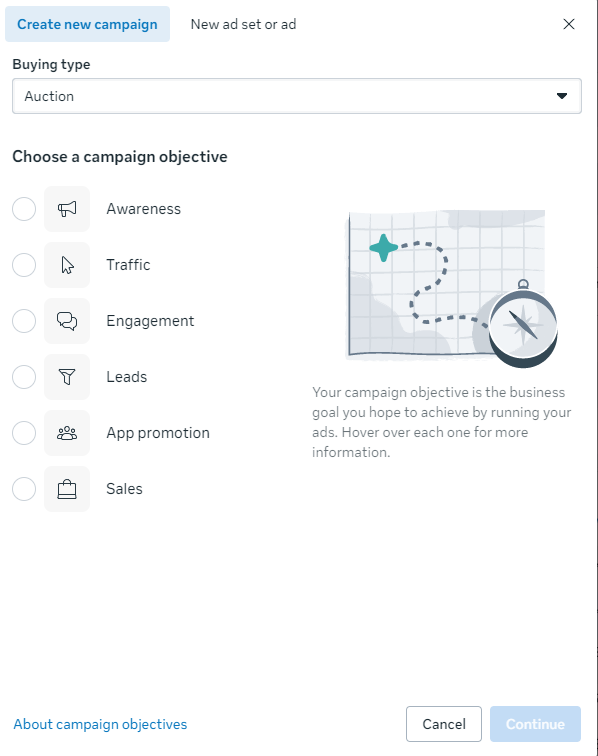This screenshot has width=598, height=756.
Task: Click the Awareness megaphone icon
Action: 67,209
